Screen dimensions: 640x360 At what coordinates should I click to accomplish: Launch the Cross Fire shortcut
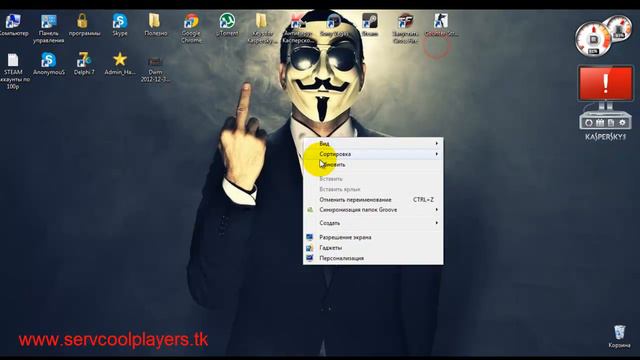click(405, 28)
